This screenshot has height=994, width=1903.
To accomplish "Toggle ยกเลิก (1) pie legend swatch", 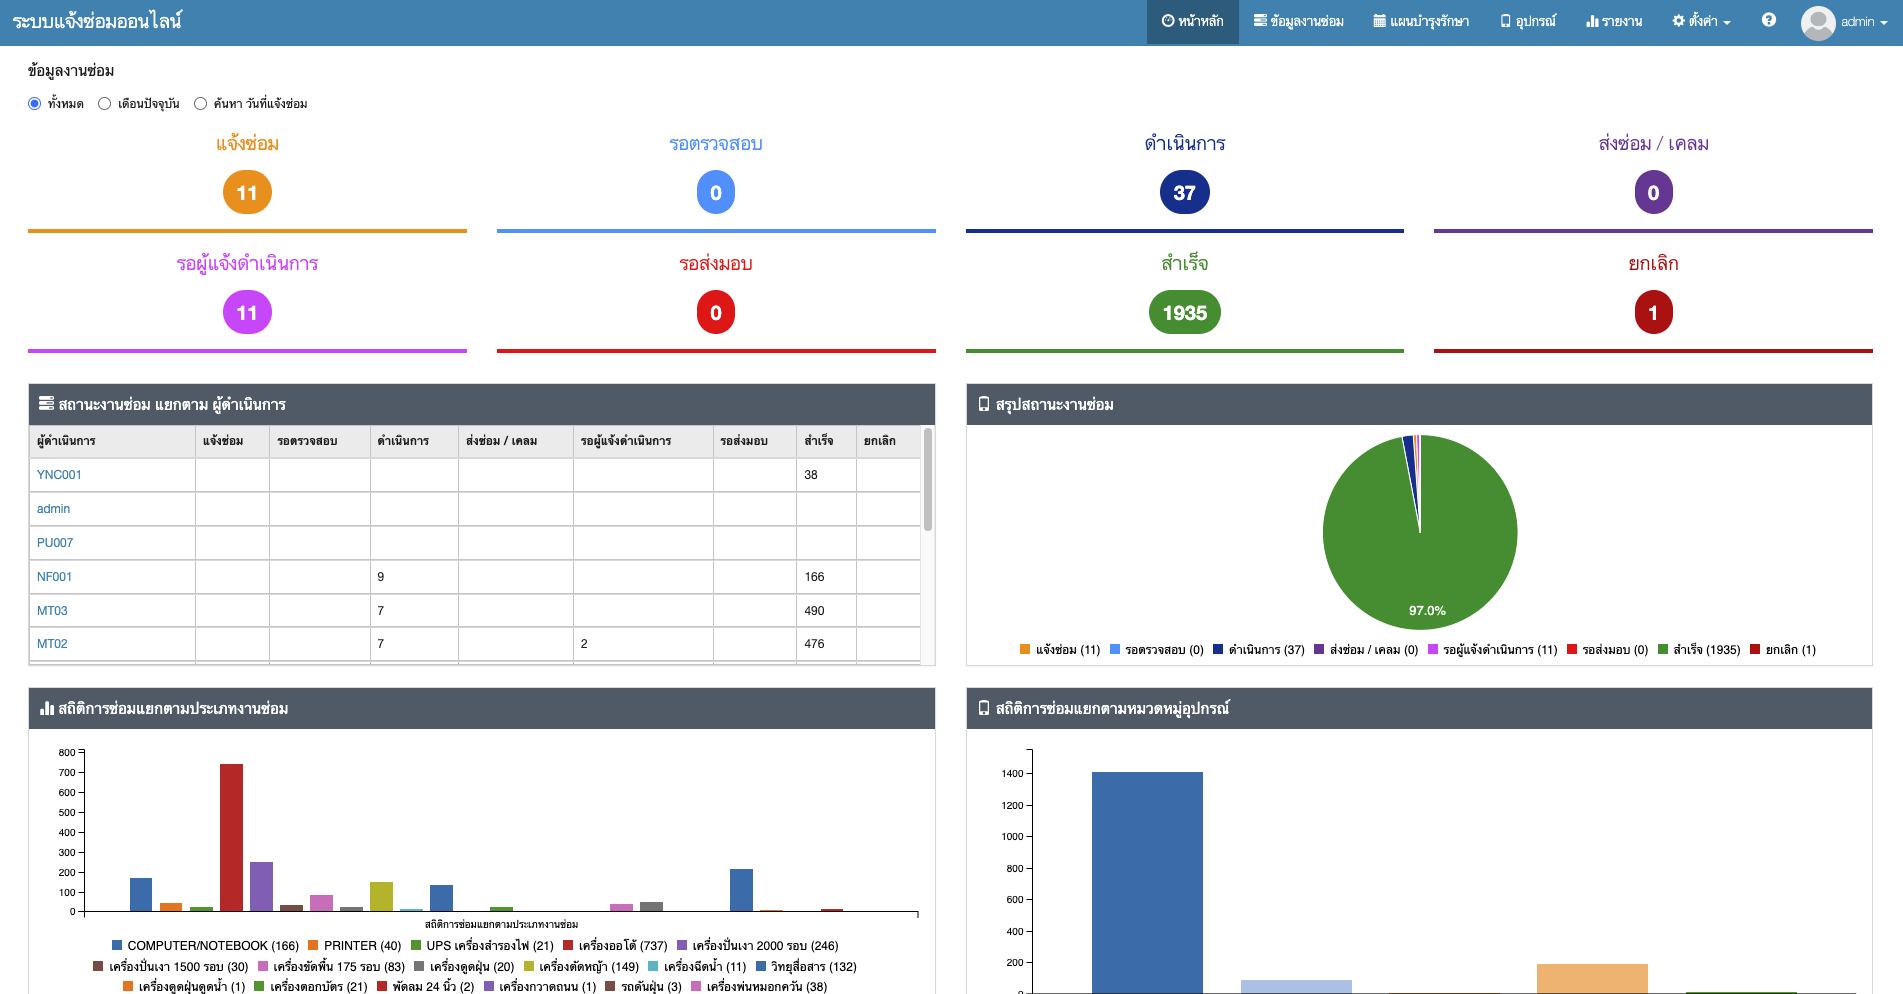I will click(x=1755, y=649).
